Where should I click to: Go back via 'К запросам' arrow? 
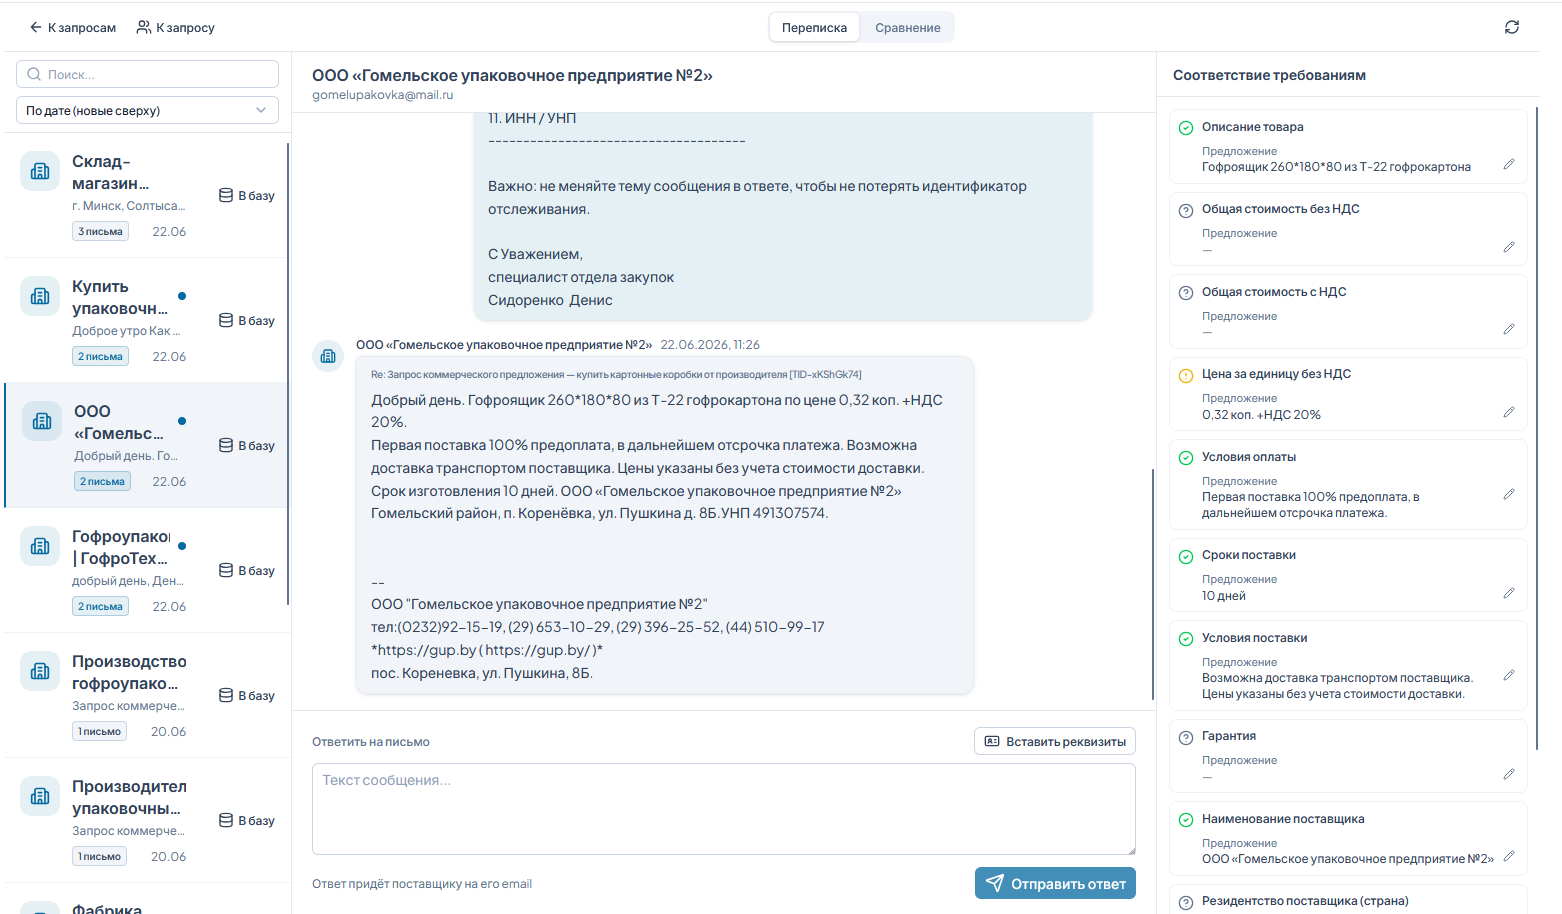[72, 27]
